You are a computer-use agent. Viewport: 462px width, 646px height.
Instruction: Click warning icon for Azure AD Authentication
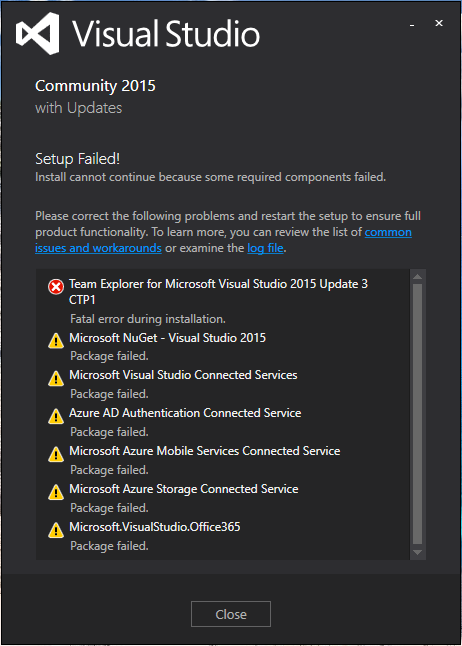coord(56,416)
